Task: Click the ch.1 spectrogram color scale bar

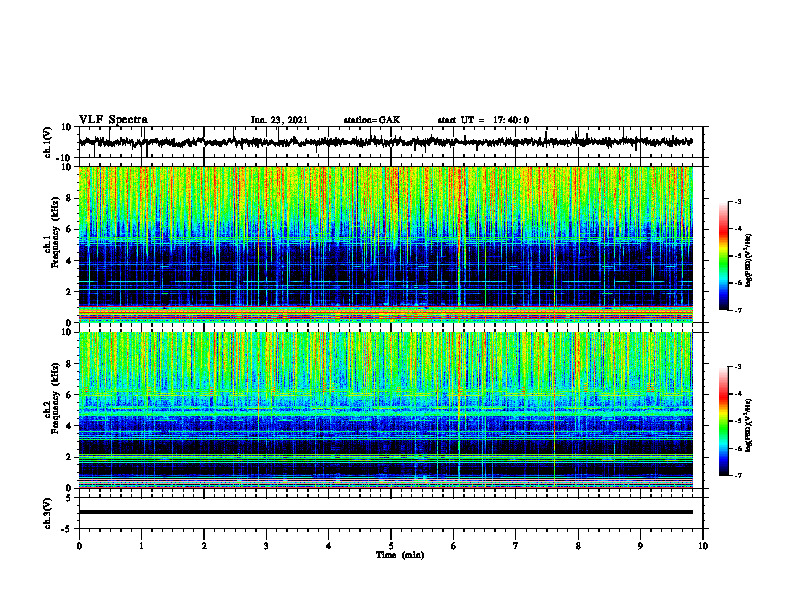Action: click(724, 256)
